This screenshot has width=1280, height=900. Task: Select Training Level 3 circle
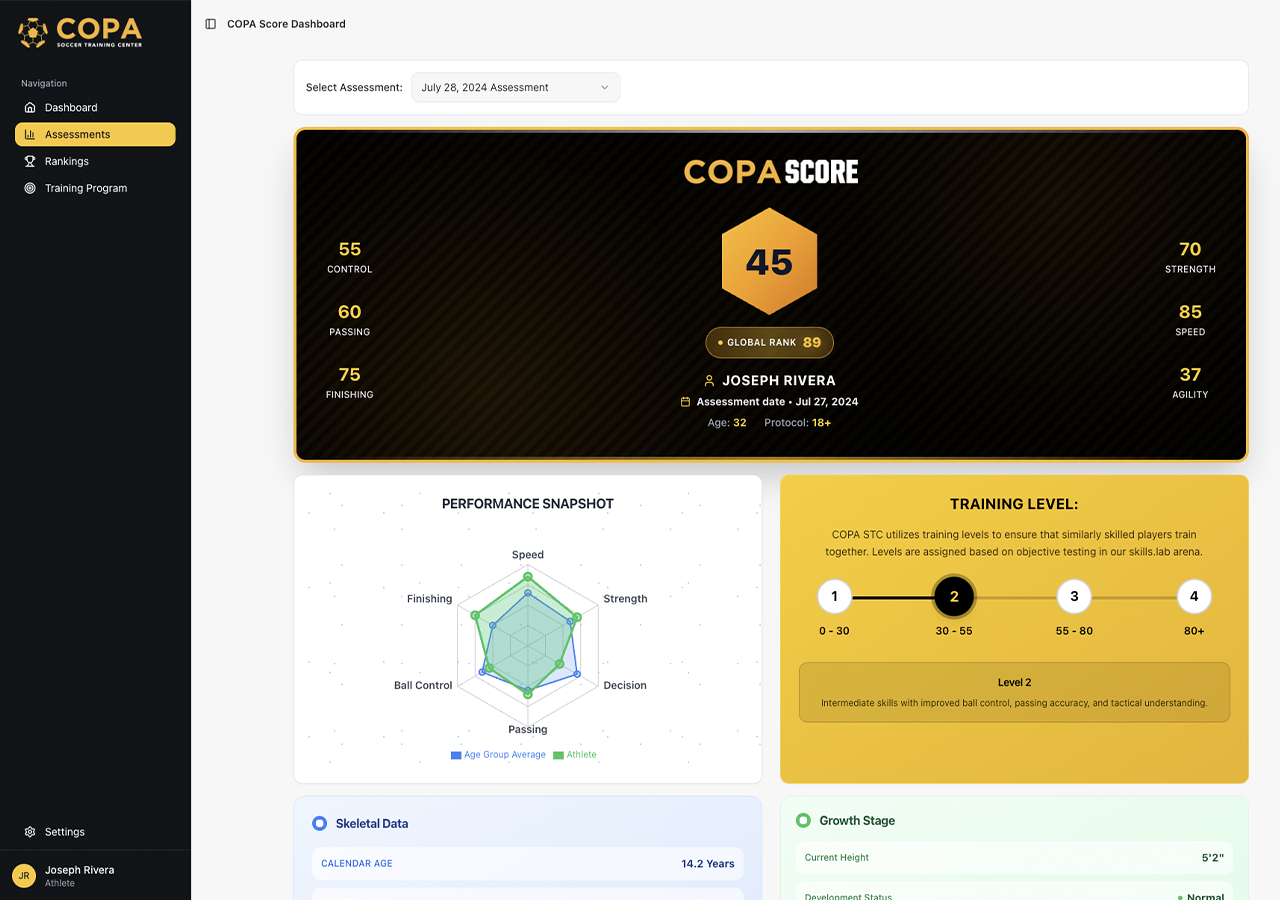tap(1074, 596)
